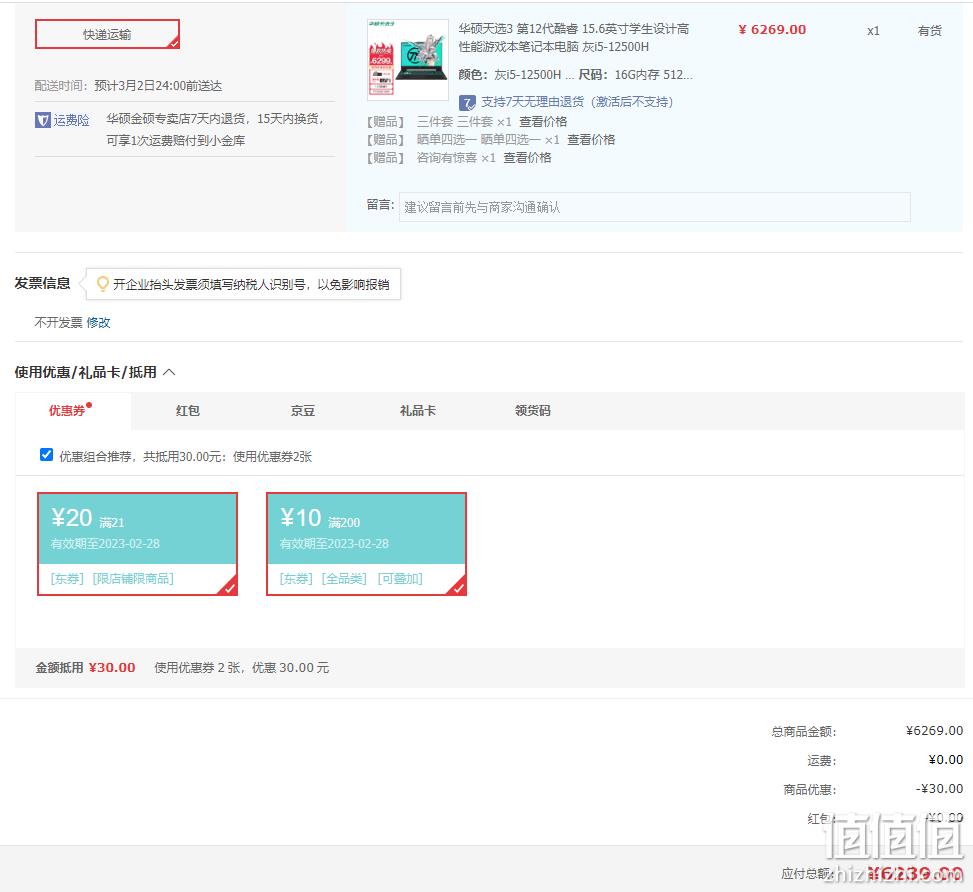Image resolution: width=973 pixels, height=892 pixels.
Task: Focus the 留言 message input field
Action: click(x=655, y=207)
